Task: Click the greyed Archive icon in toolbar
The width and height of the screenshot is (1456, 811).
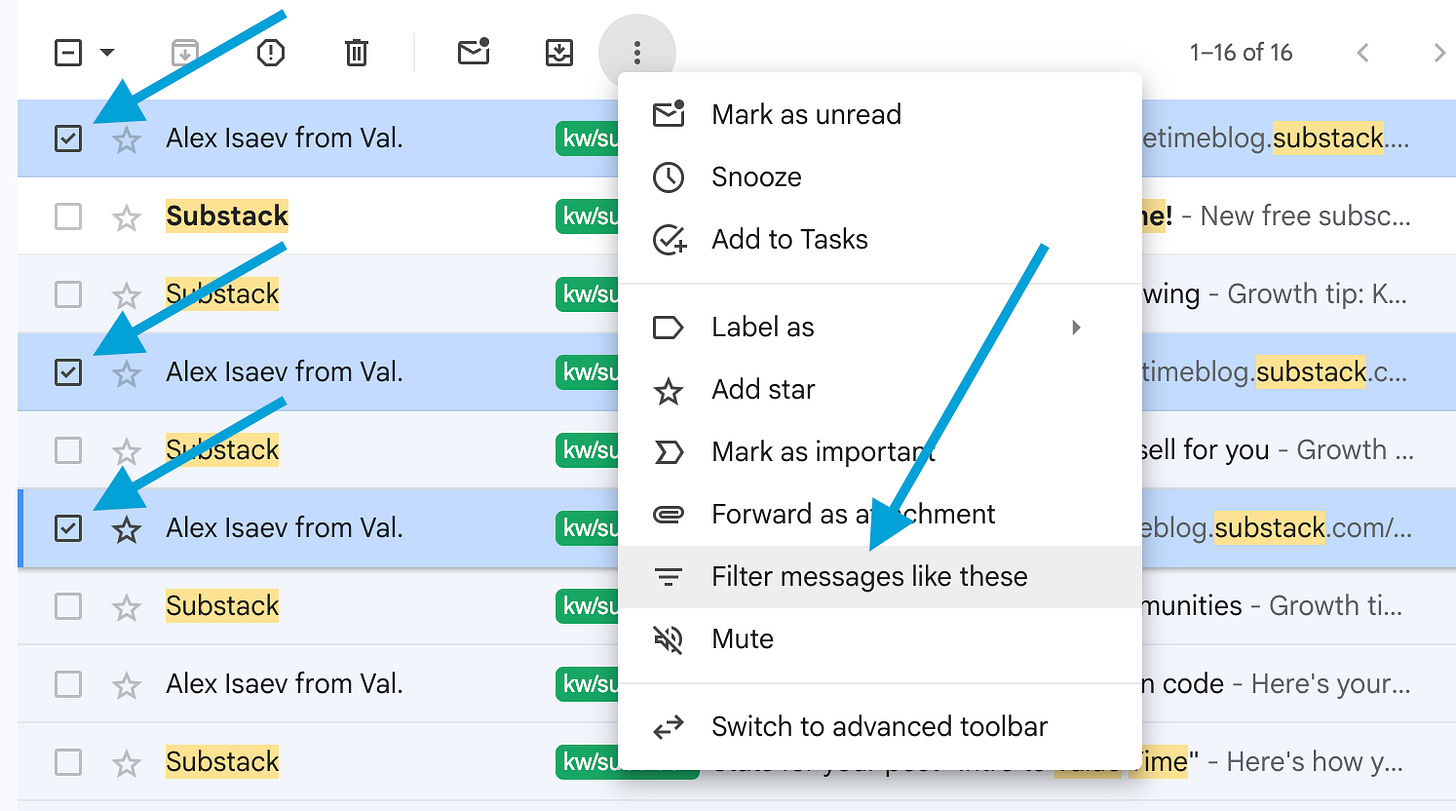Action: tap(184, 52)
